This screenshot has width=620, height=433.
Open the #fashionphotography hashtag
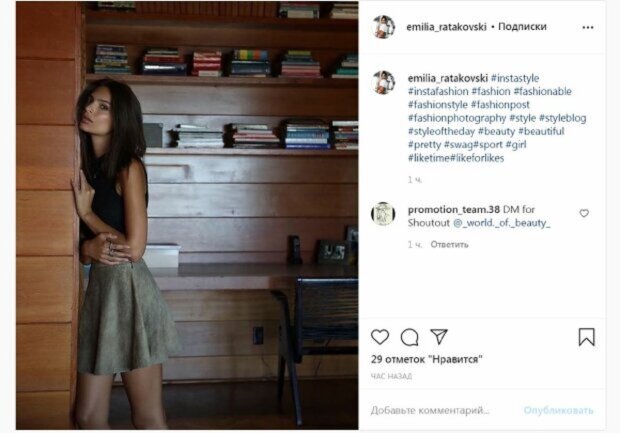[457, 118]
